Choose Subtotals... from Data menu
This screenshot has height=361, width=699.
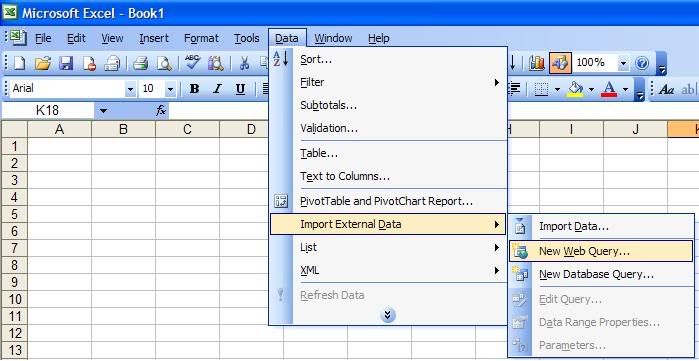[388, 105]
